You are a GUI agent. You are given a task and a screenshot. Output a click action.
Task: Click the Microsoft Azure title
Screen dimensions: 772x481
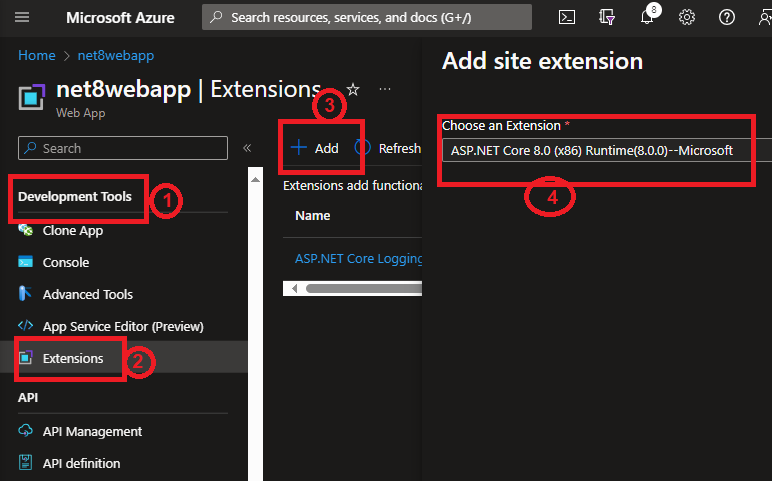pos(120,18)
